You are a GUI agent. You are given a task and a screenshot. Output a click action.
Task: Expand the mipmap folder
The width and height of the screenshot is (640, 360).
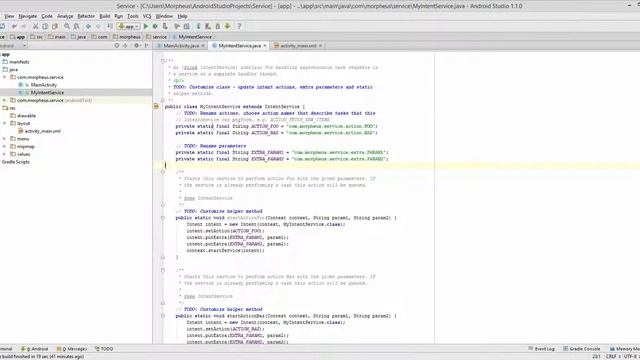pyautogui.click(x=4, y=147)
